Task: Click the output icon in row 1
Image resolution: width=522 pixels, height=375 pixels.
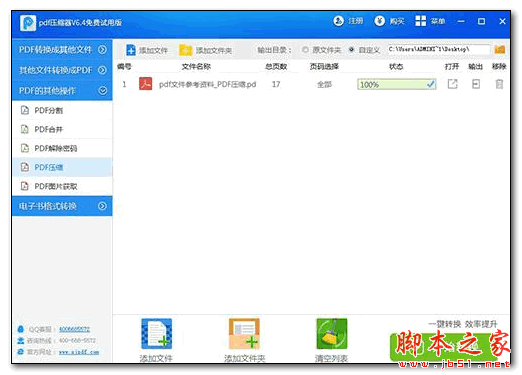Action: [476, 84]
